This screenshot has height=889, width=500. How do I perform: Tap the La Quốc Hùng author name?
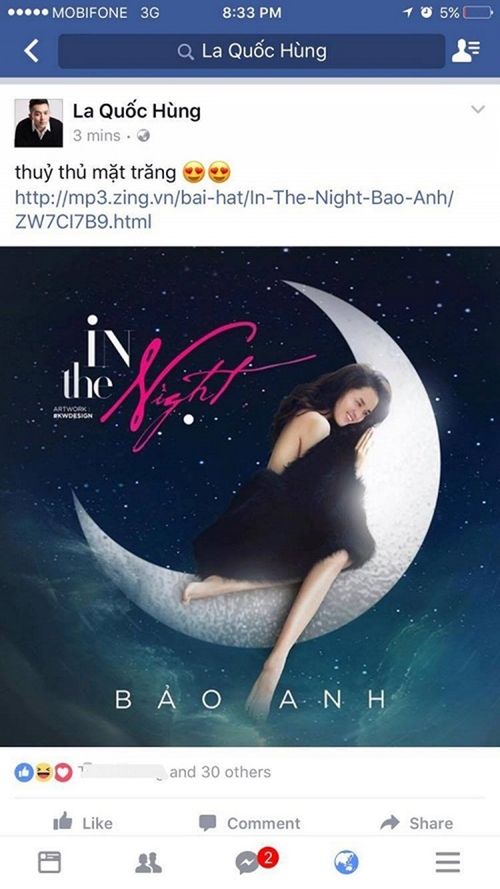(x=137, y=111)
